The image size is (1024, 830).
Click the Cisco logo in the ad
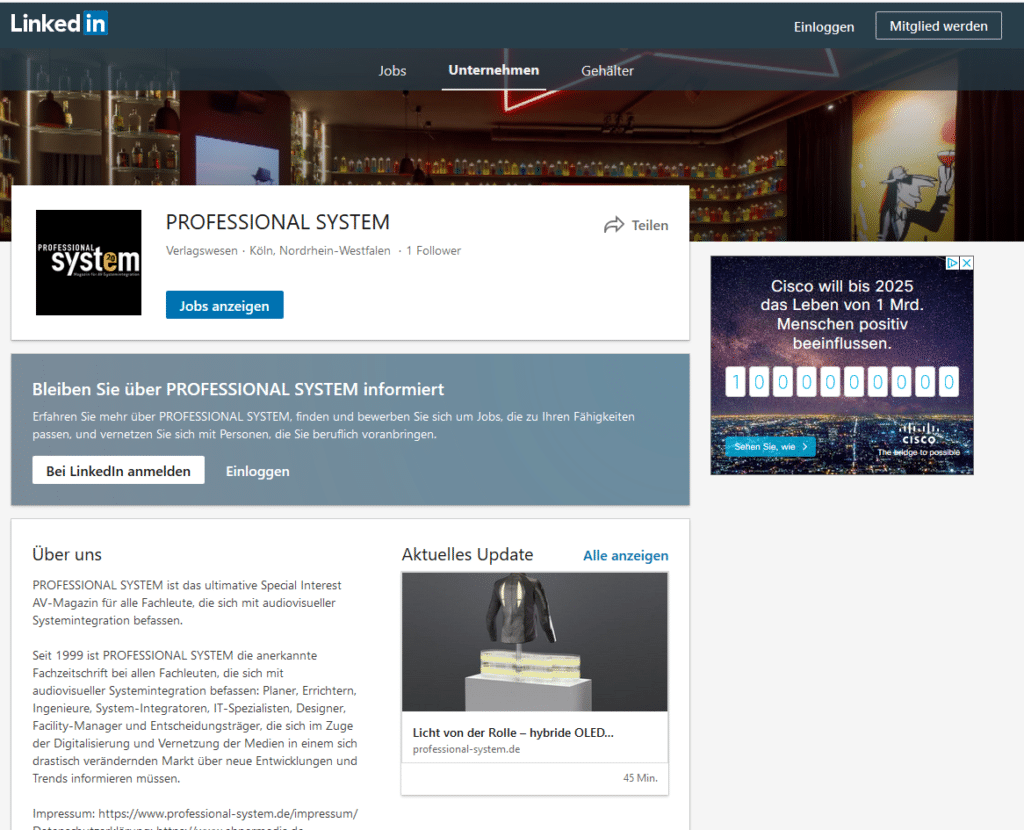pos(919,434)
